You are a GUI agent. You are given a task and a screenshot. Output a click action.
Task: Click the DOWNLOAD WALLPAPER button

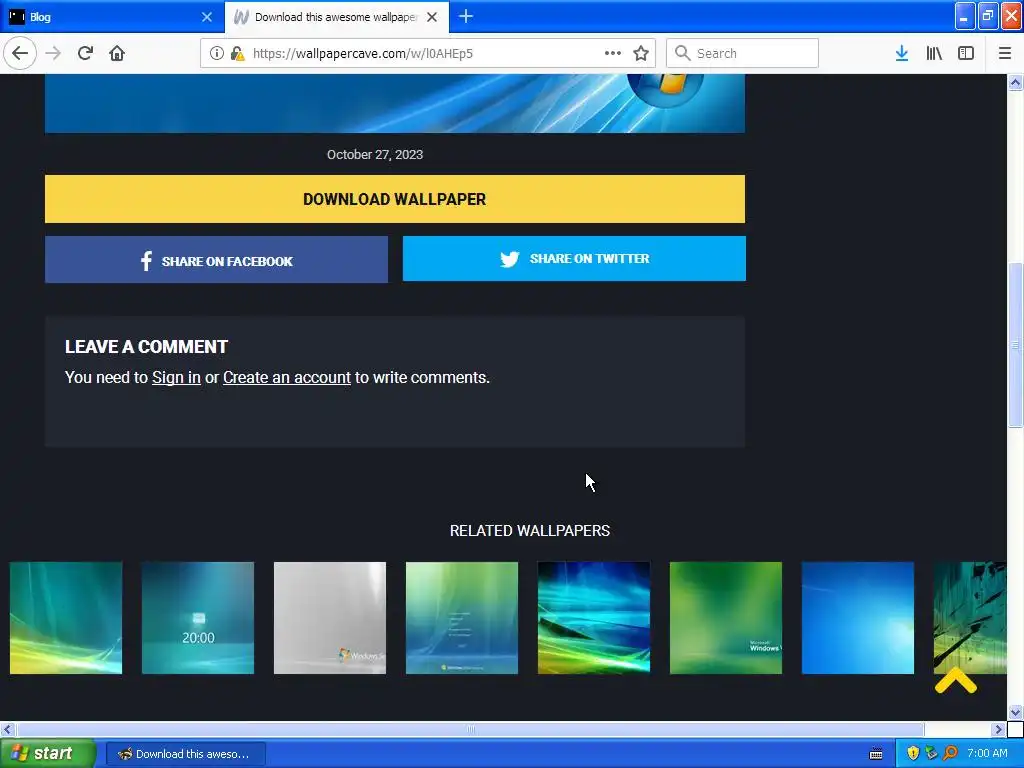coord(394,199)
